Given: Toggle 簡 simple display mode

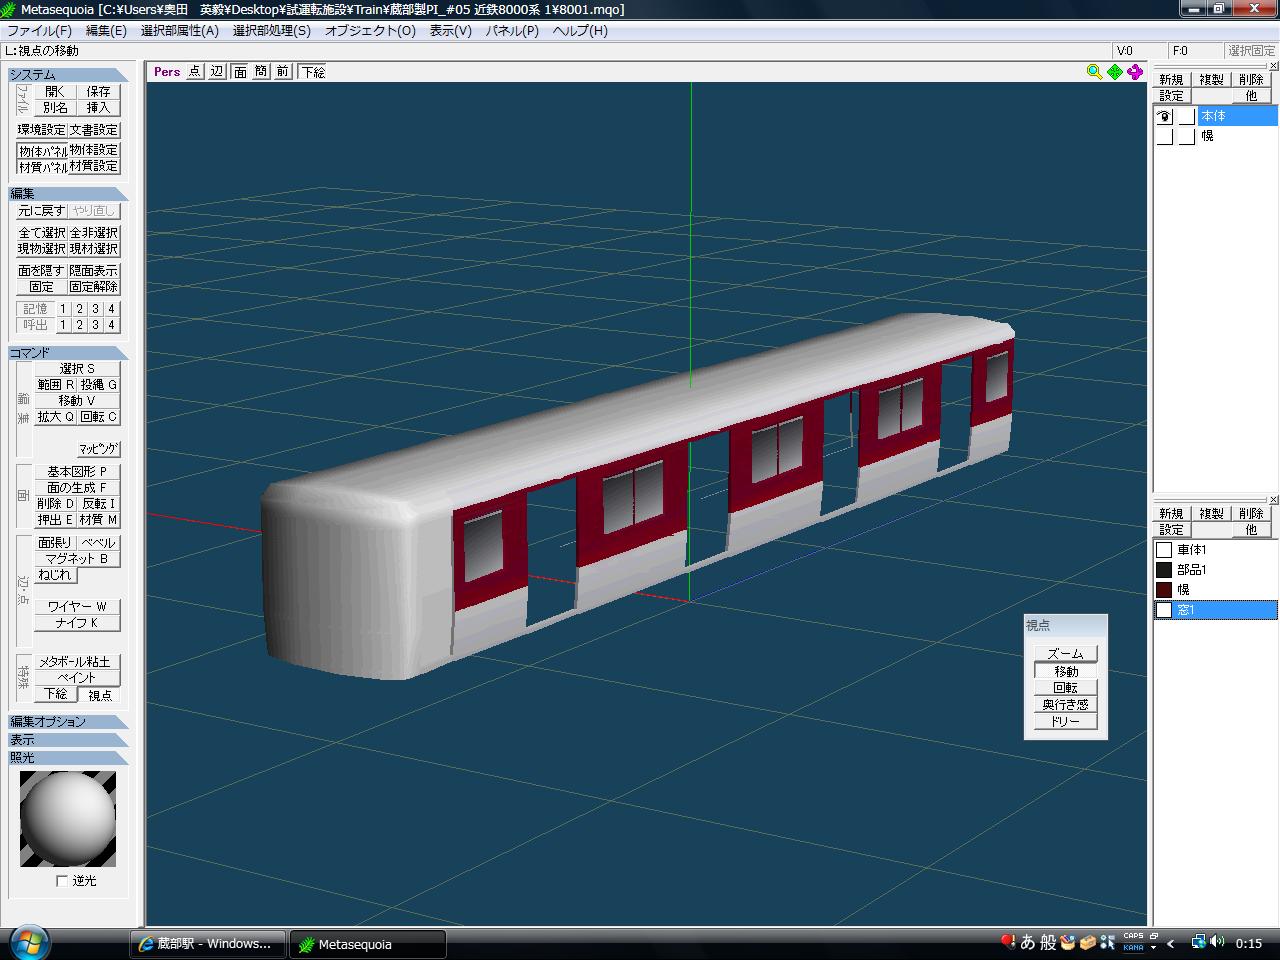Looking at the screenshot, I should point(261,72).
